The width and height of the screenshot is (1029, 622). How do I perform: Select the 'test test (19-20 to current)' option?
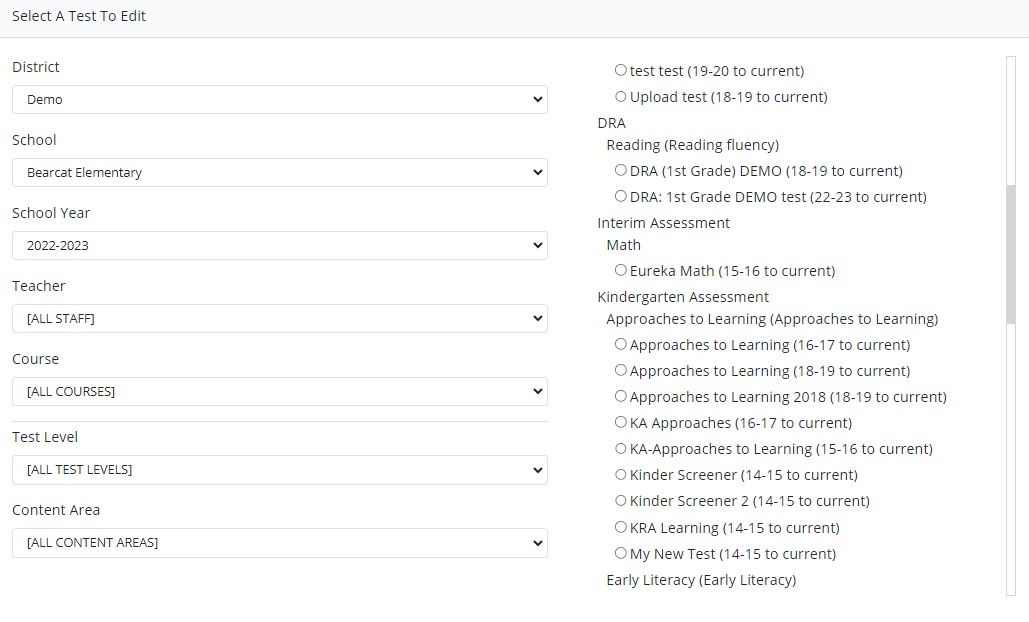pyautogui.click(x=621, y=71)
